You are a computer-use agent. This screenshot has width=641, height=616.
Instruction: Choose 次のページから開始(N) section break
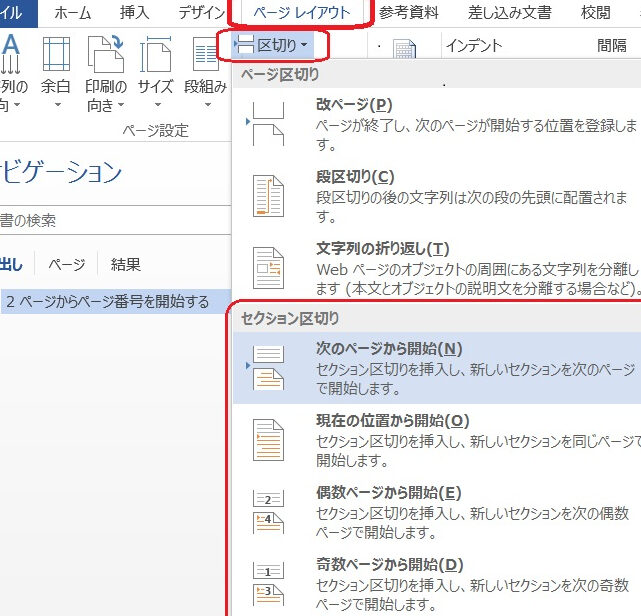pyautogui.click(x=437, y=368)
